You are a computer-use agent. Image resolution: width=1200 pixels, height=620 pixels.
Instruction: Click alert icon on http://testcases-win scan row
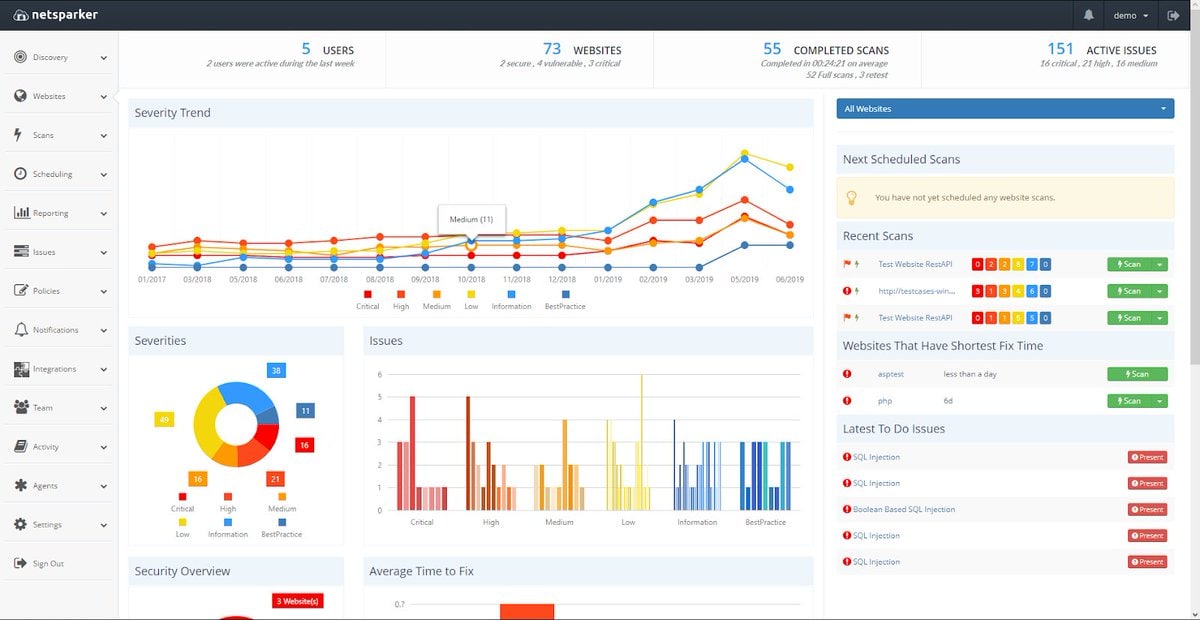coord(847,291)
